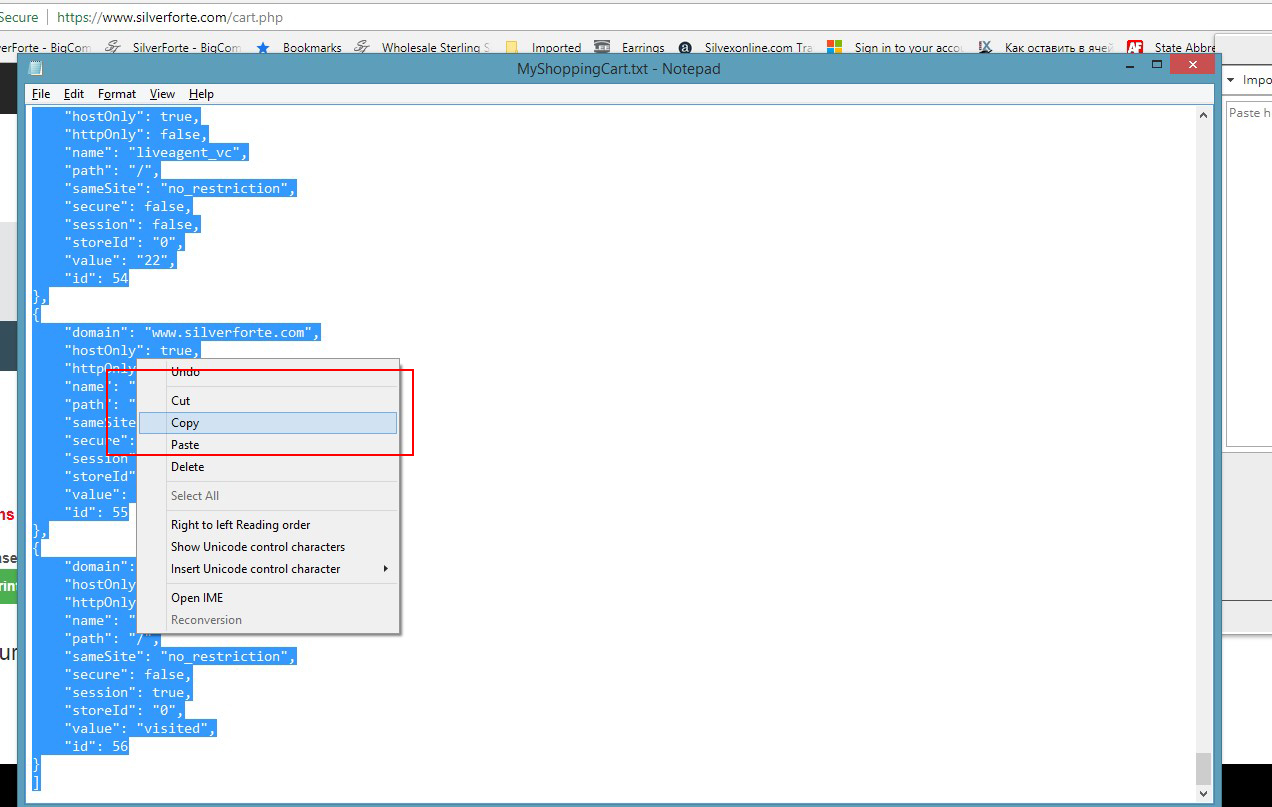Viewport: 1272px width, 807px height.
Task: Open the Help menu in Notepad
Action: (201, 94)
